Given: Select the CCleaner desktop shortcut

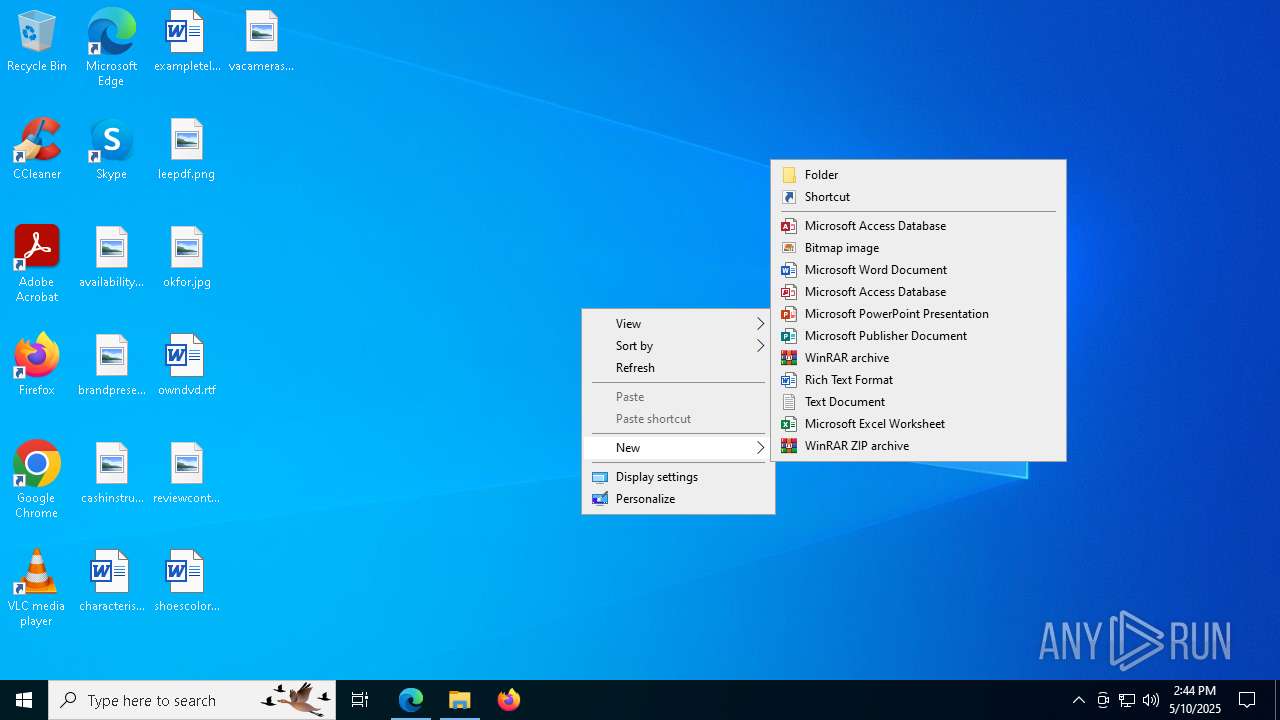Looking at the screenshot, I should click(37, 150).
